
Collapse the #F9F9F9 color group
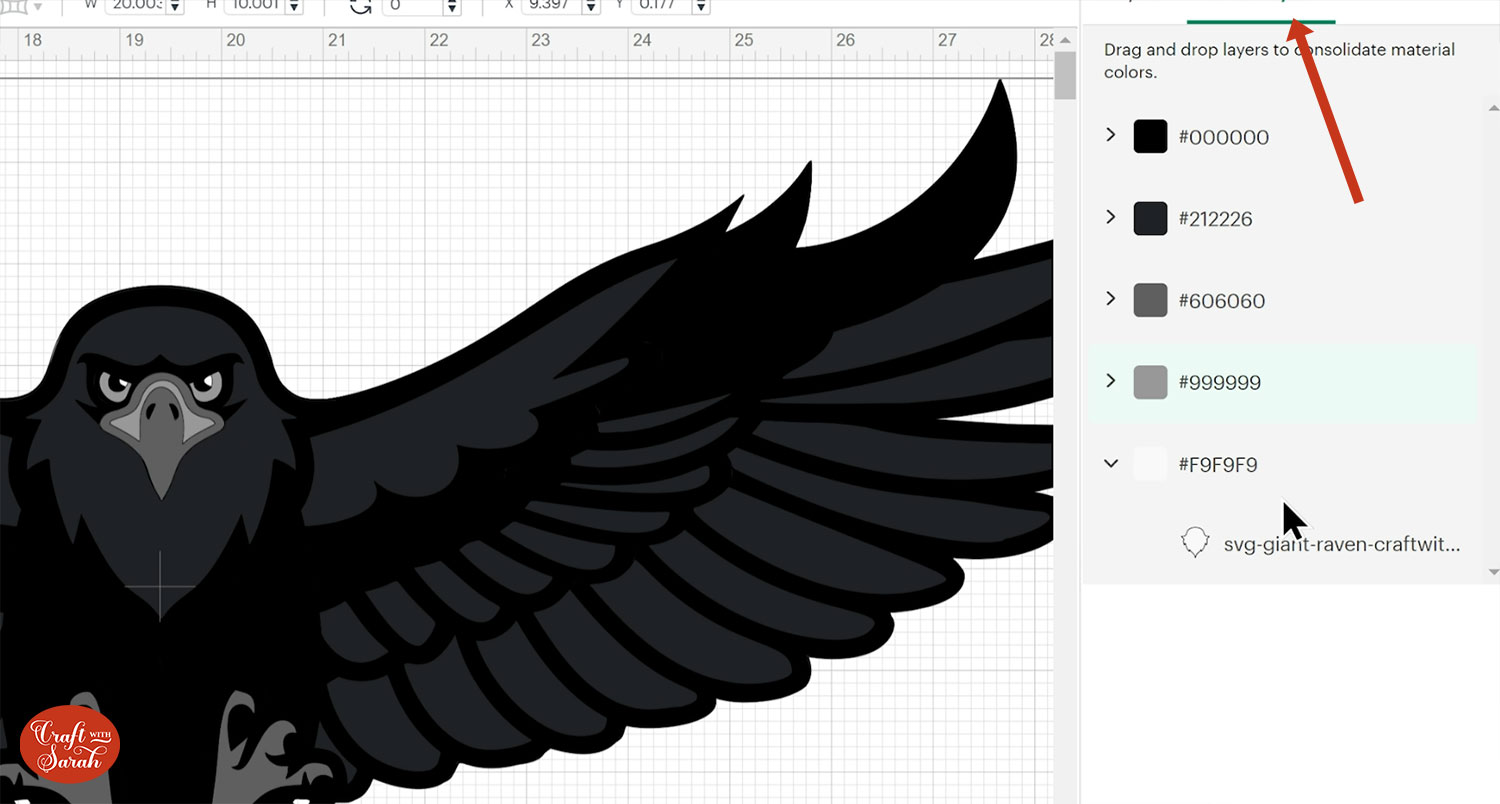(1110, 463)
